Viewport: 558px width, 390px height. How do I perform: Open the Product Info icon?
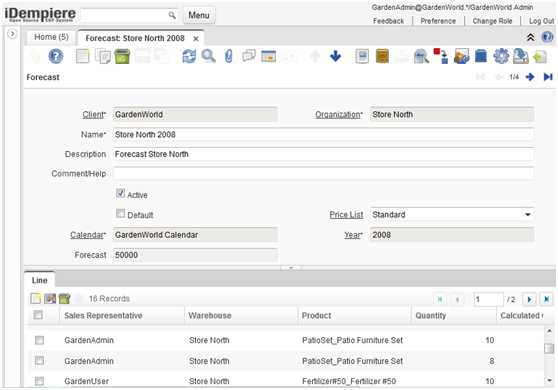[x=481, y=56]
